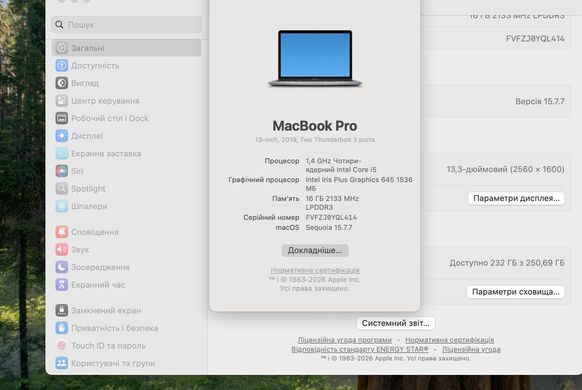This screenshot has width=582, height=390.
Task: Open the Displays (Дисплеї) icon
Action: [x=62, y=136]
